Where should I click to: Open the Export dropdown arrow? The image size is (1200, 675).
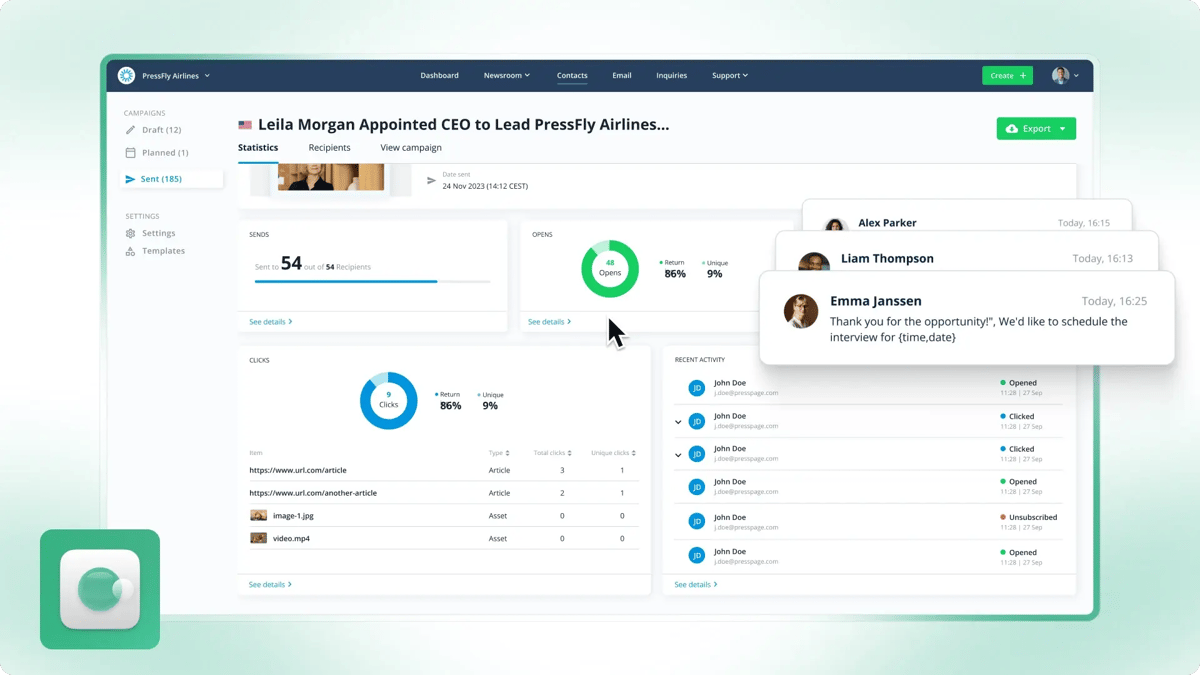pos(1063,129)
